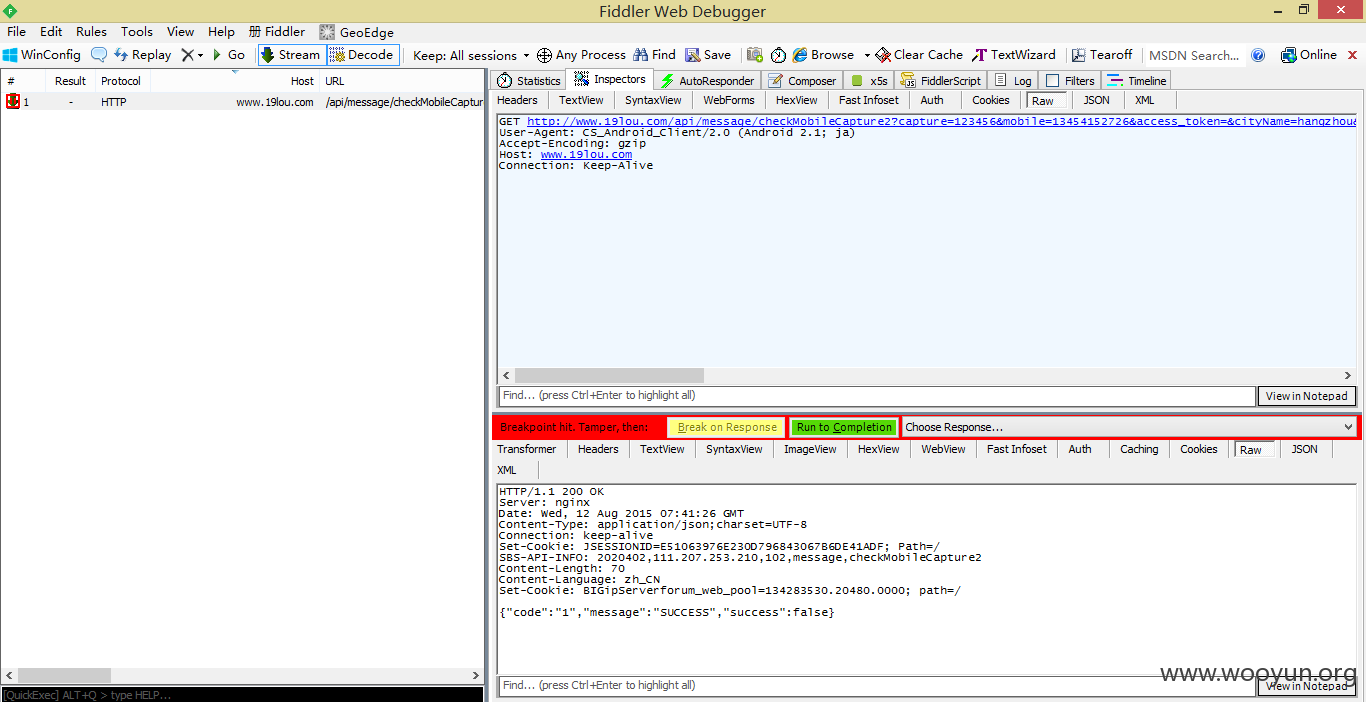Click the request Find input field

click(x=876, y=396)
